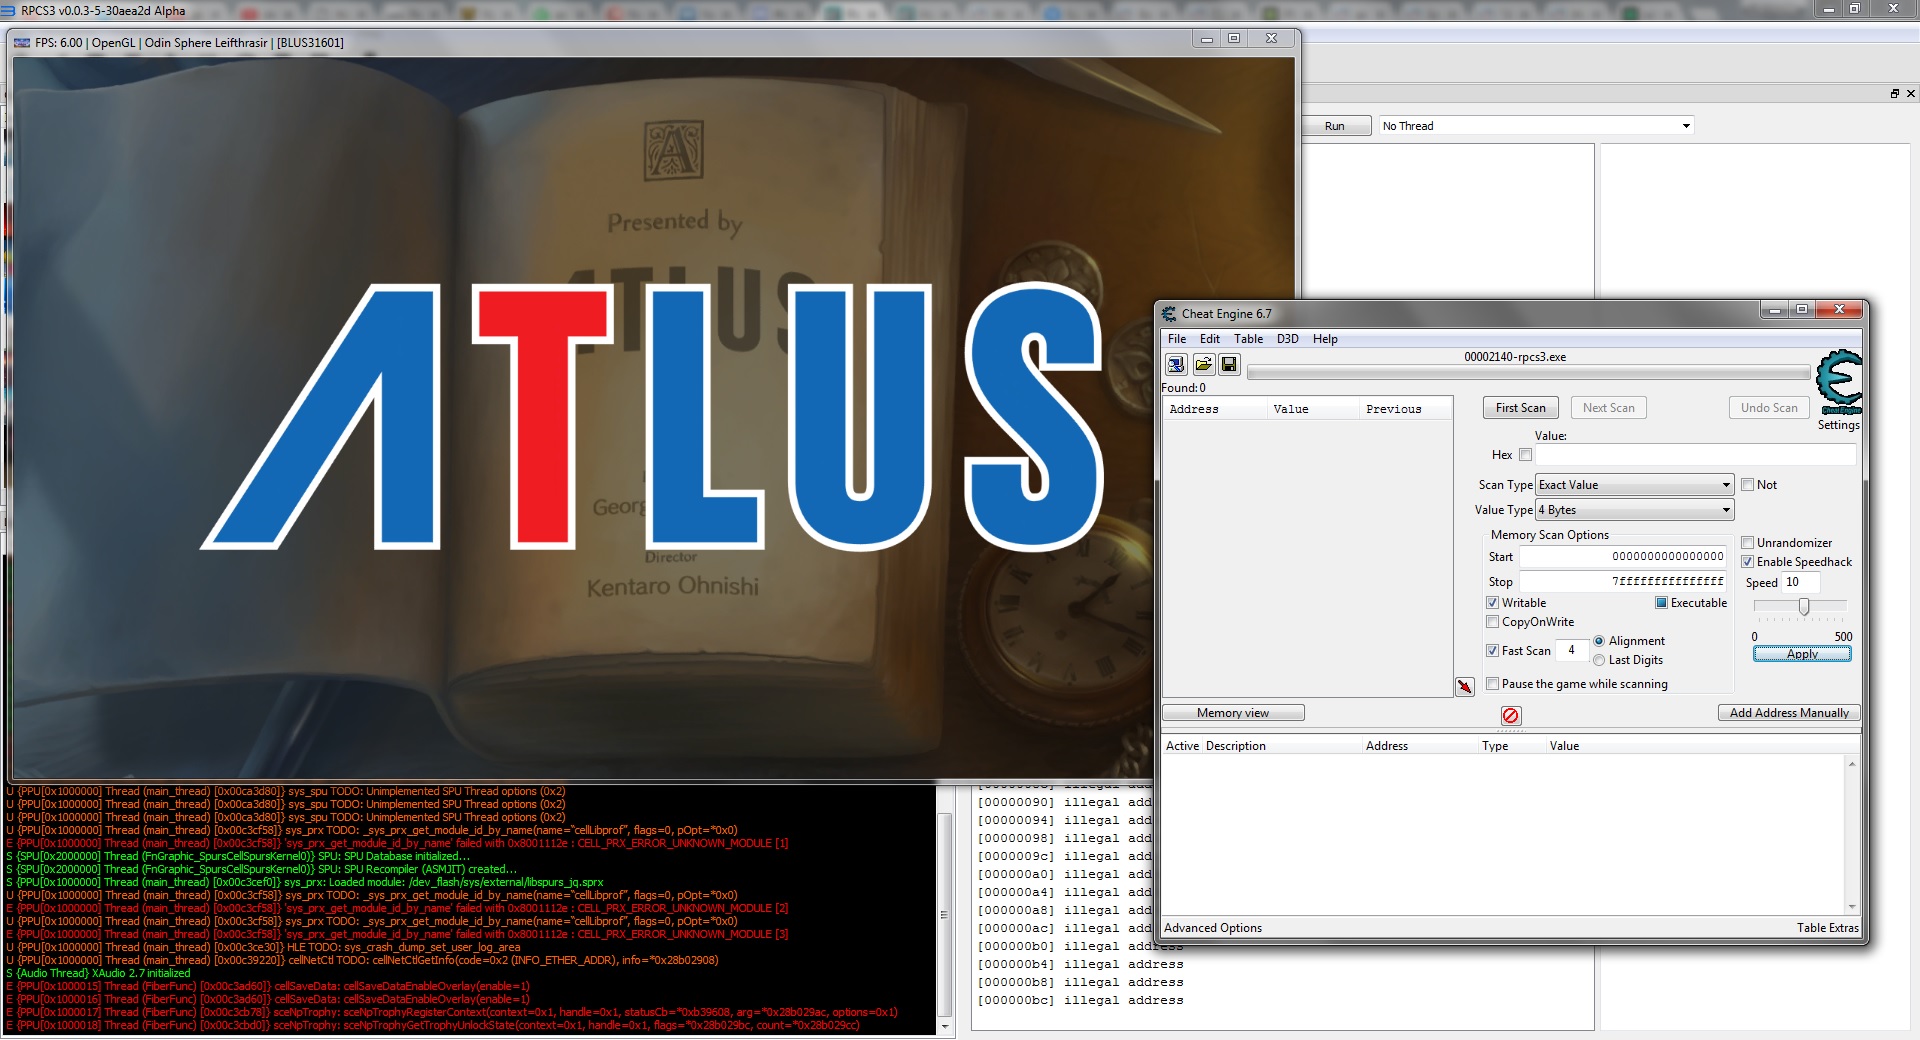Click the Value column header in results list
Viewport: 1920px width, 1040px height.
[x=1312, y=409]
